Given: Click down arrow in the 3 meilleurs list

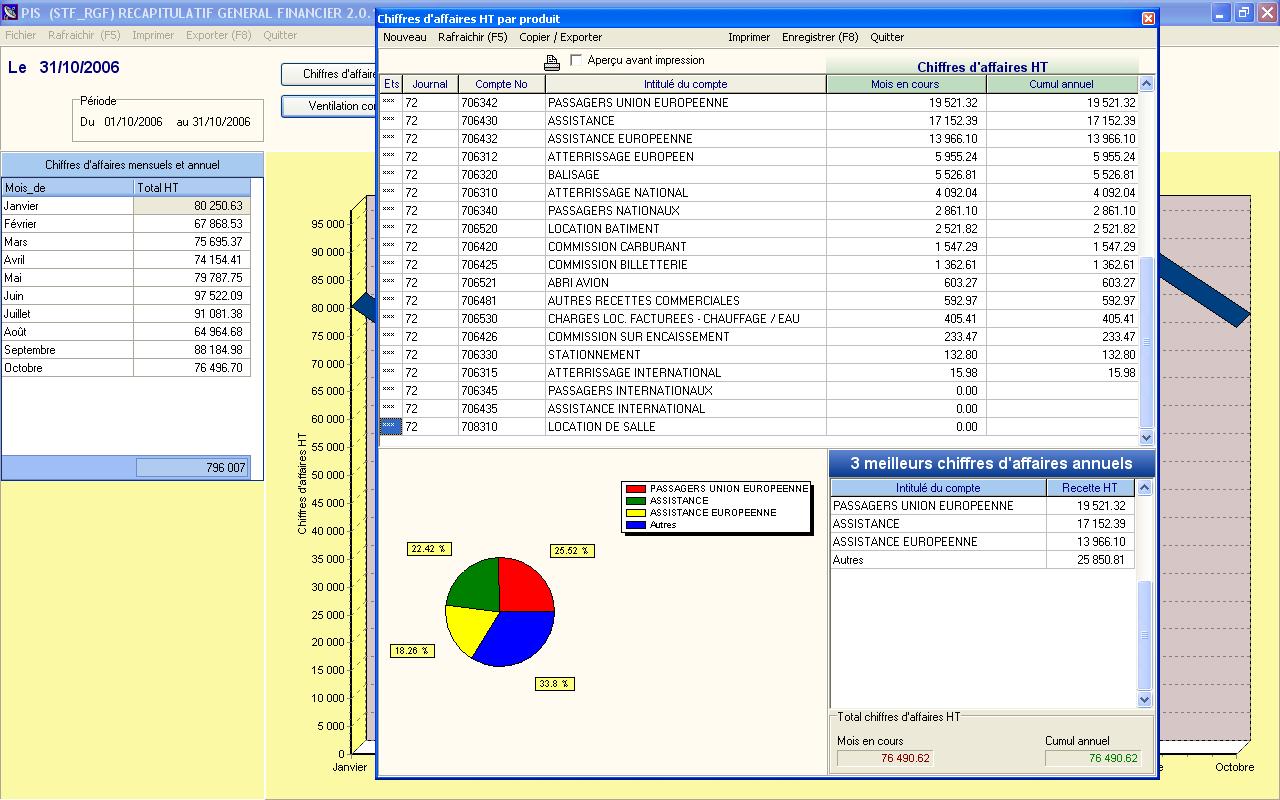Looking at the screenshot, I should 1145,700.
